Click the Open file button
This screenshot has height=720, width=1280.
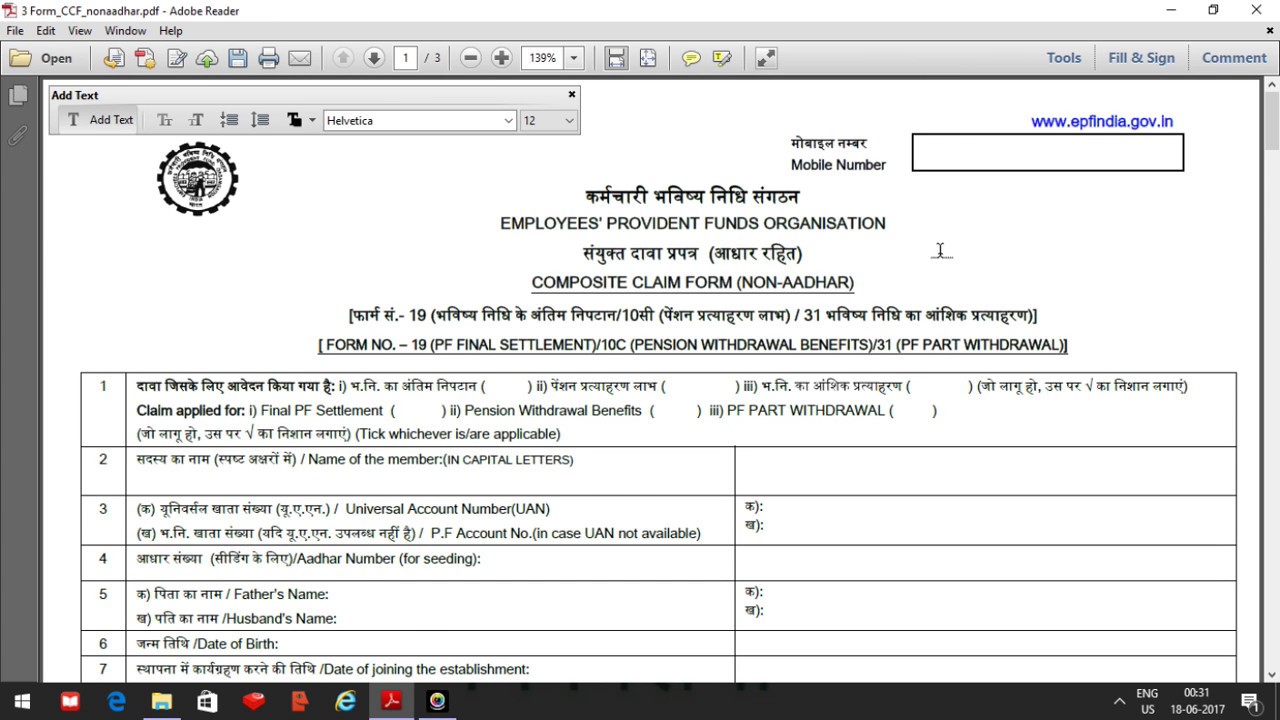(x=41, y=58)
